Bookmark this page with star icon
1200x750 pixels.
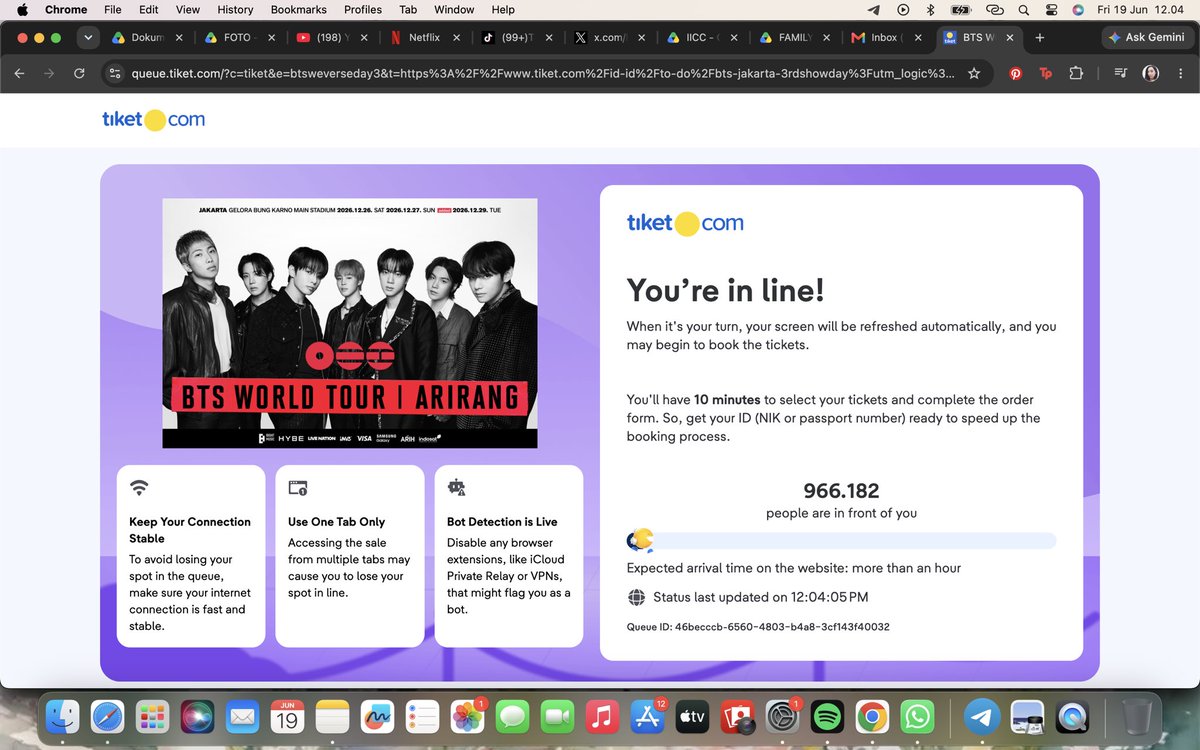(x=974, y=73)
